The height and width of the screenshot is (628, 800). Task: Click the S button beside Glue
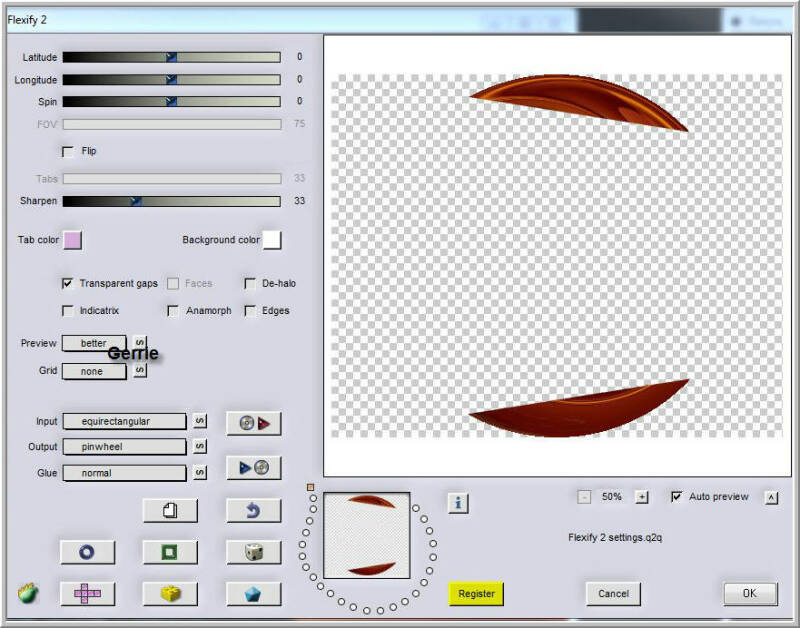[200, 472]
